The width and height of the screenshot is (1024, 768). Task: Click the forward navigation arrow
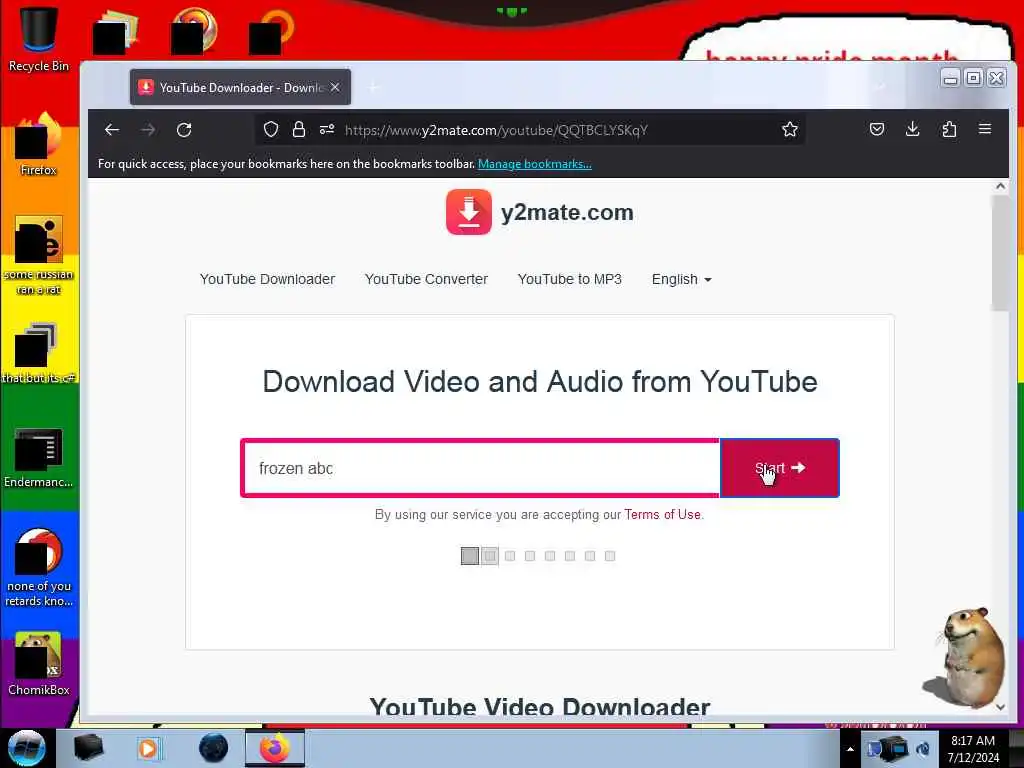tap(148, 130)
